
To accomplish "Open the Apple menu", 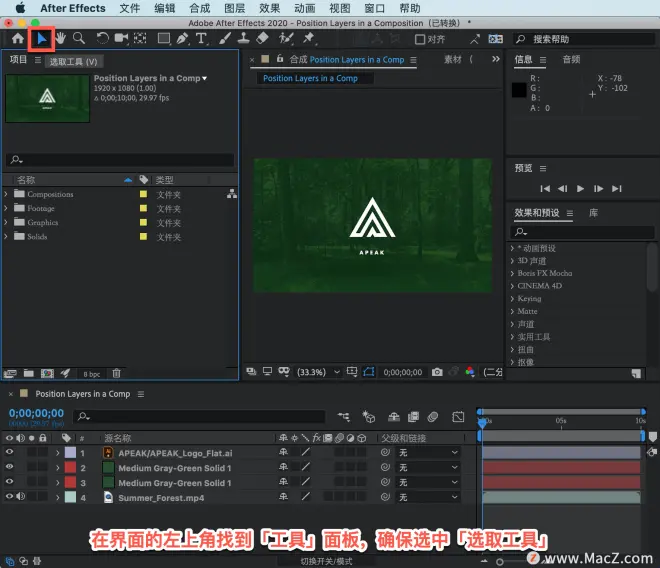I will point(19,8).
